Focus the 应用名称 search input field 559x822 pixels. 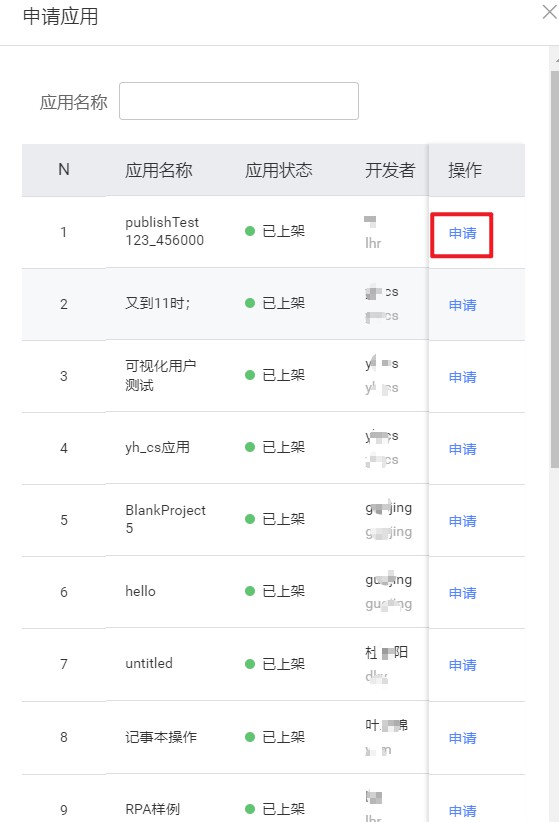239,101
